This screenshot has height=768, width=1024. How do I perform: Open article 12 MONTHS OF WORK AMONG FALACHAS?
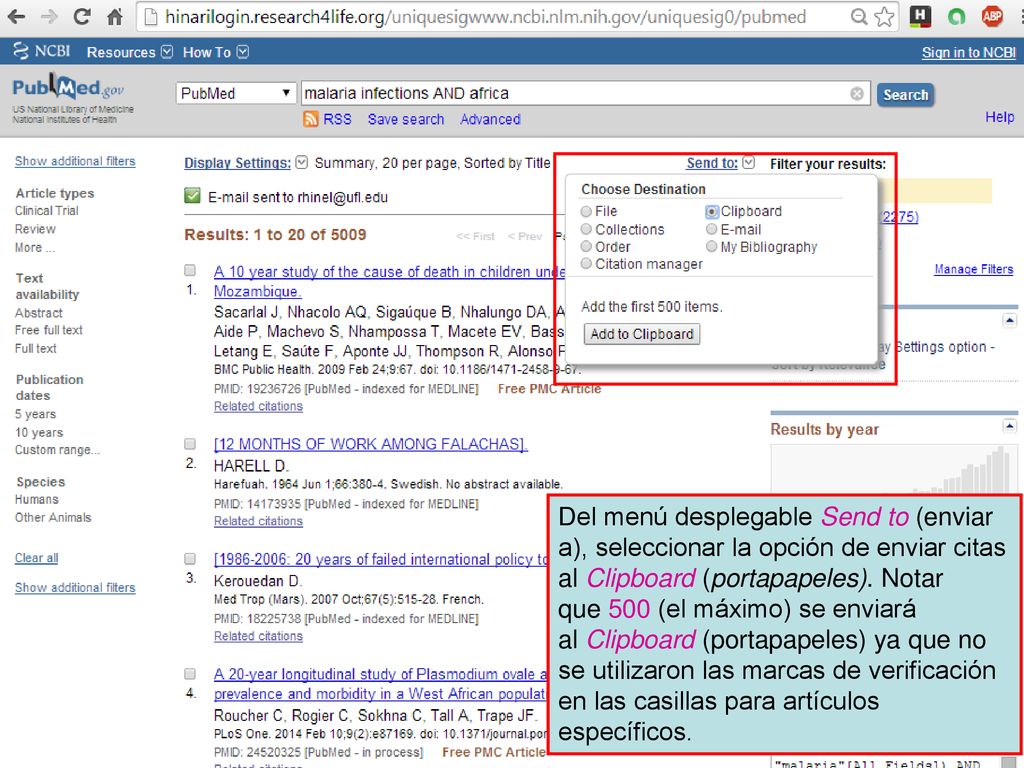pos(370,444)
